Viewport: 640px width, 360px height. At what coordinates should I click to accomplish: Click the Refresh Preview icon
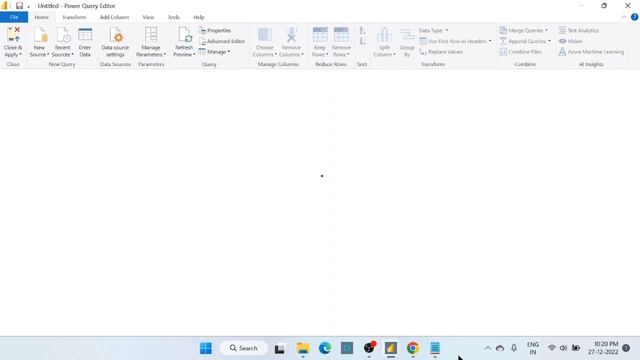coord(184,35)
